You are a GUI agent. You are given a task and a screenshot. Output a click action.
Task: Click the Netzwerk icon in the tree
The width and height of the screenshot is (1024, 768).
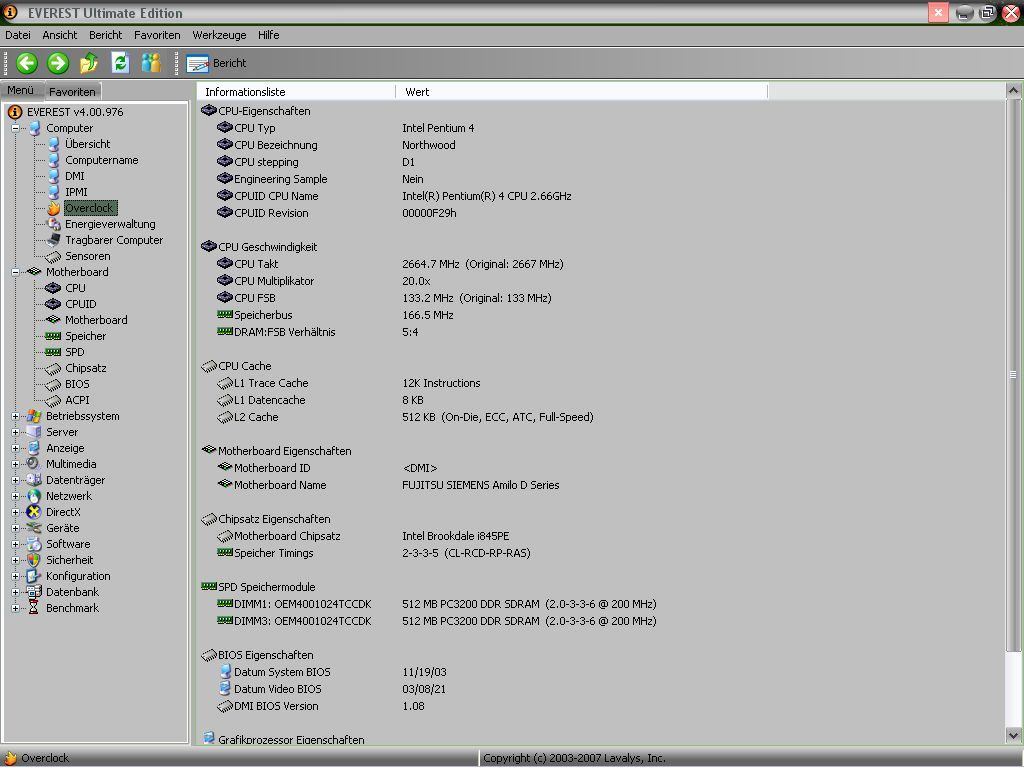point(34,496)
